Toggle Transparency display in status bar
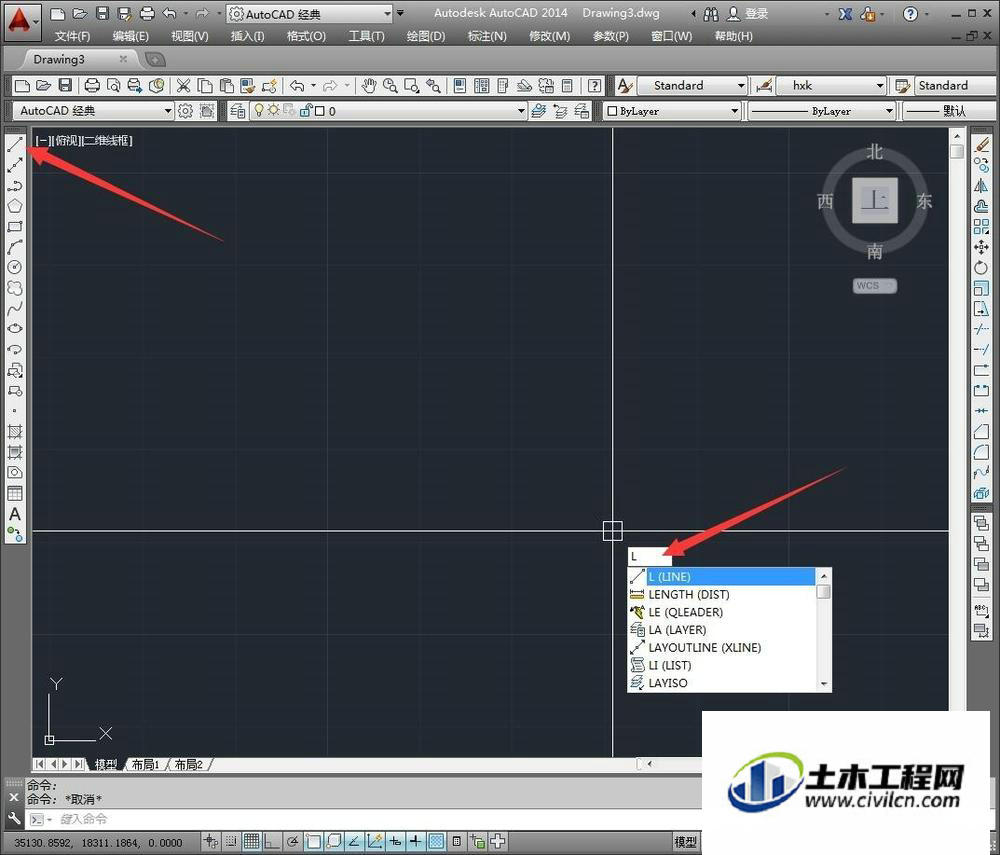 436,842
